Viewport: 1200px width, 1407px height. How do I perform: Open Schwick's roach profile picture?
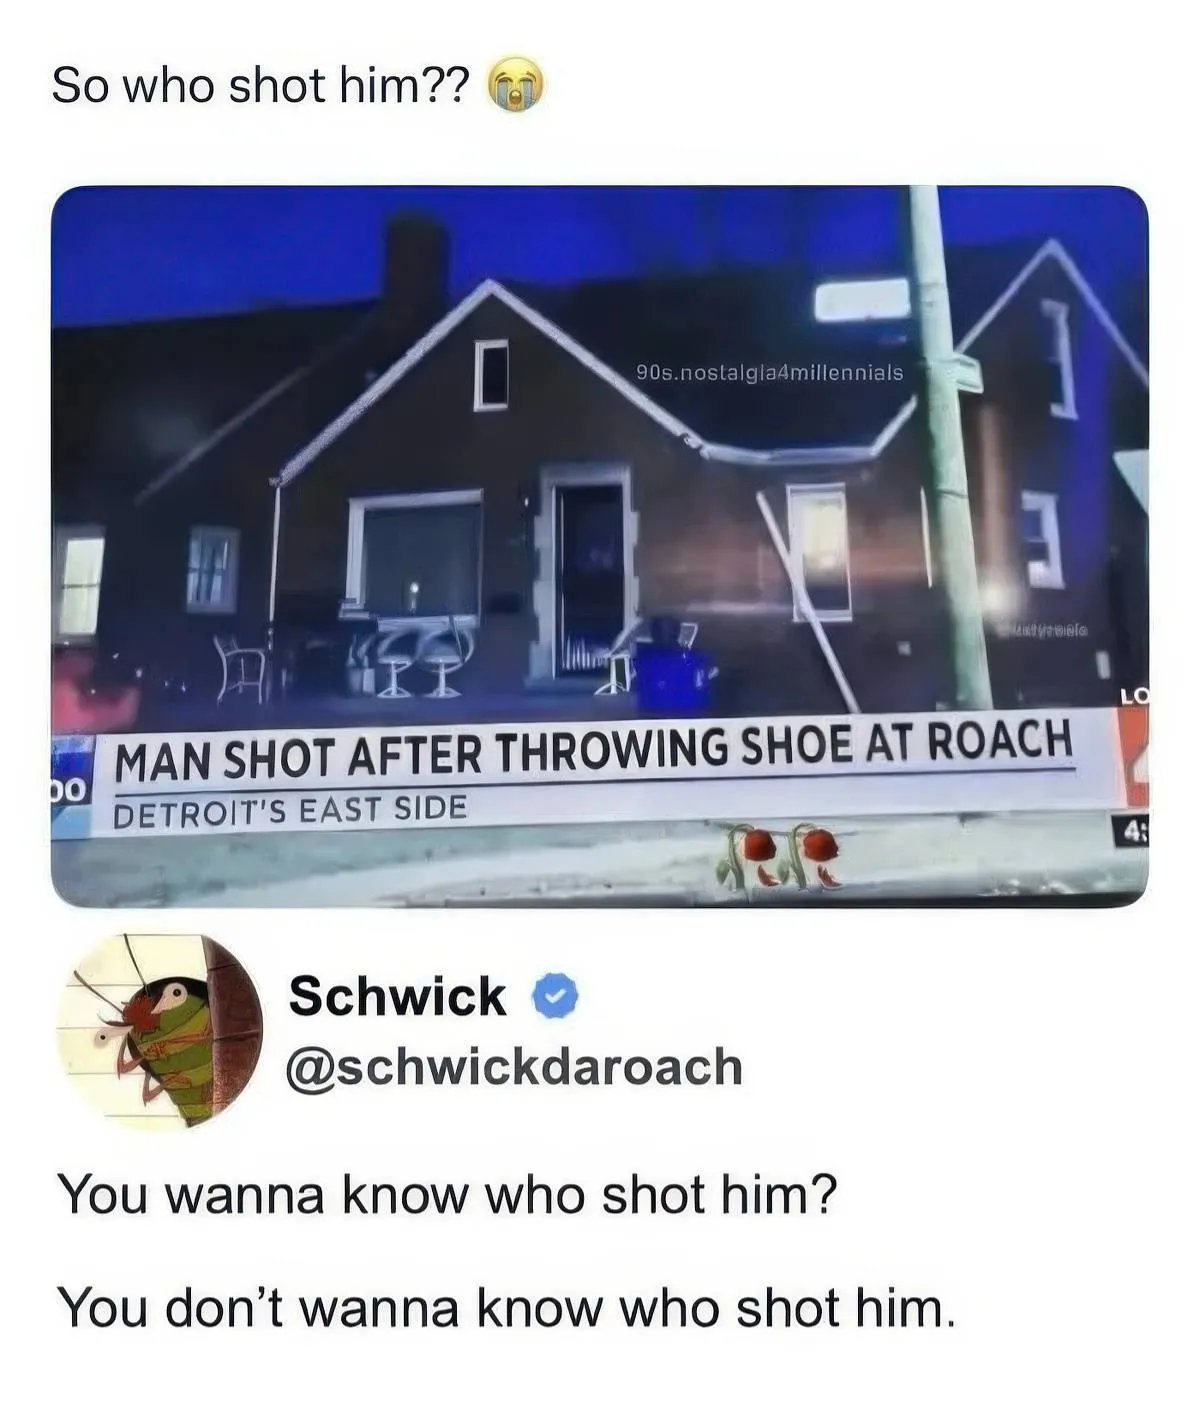(160, 1029)
